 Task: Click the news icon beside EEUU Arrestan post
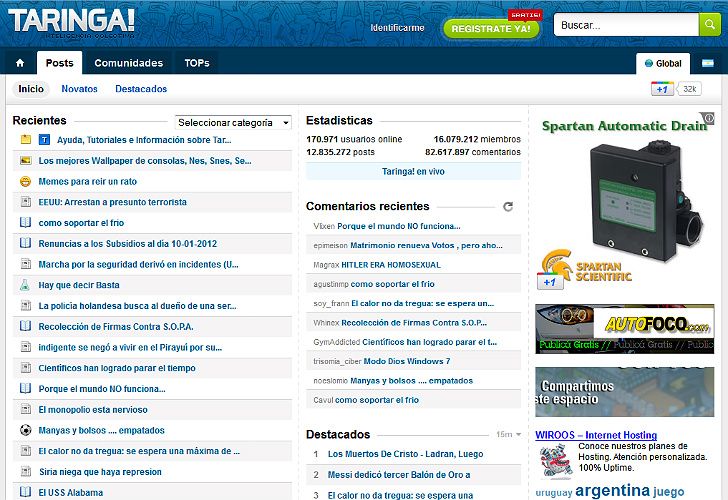[26, 202]
